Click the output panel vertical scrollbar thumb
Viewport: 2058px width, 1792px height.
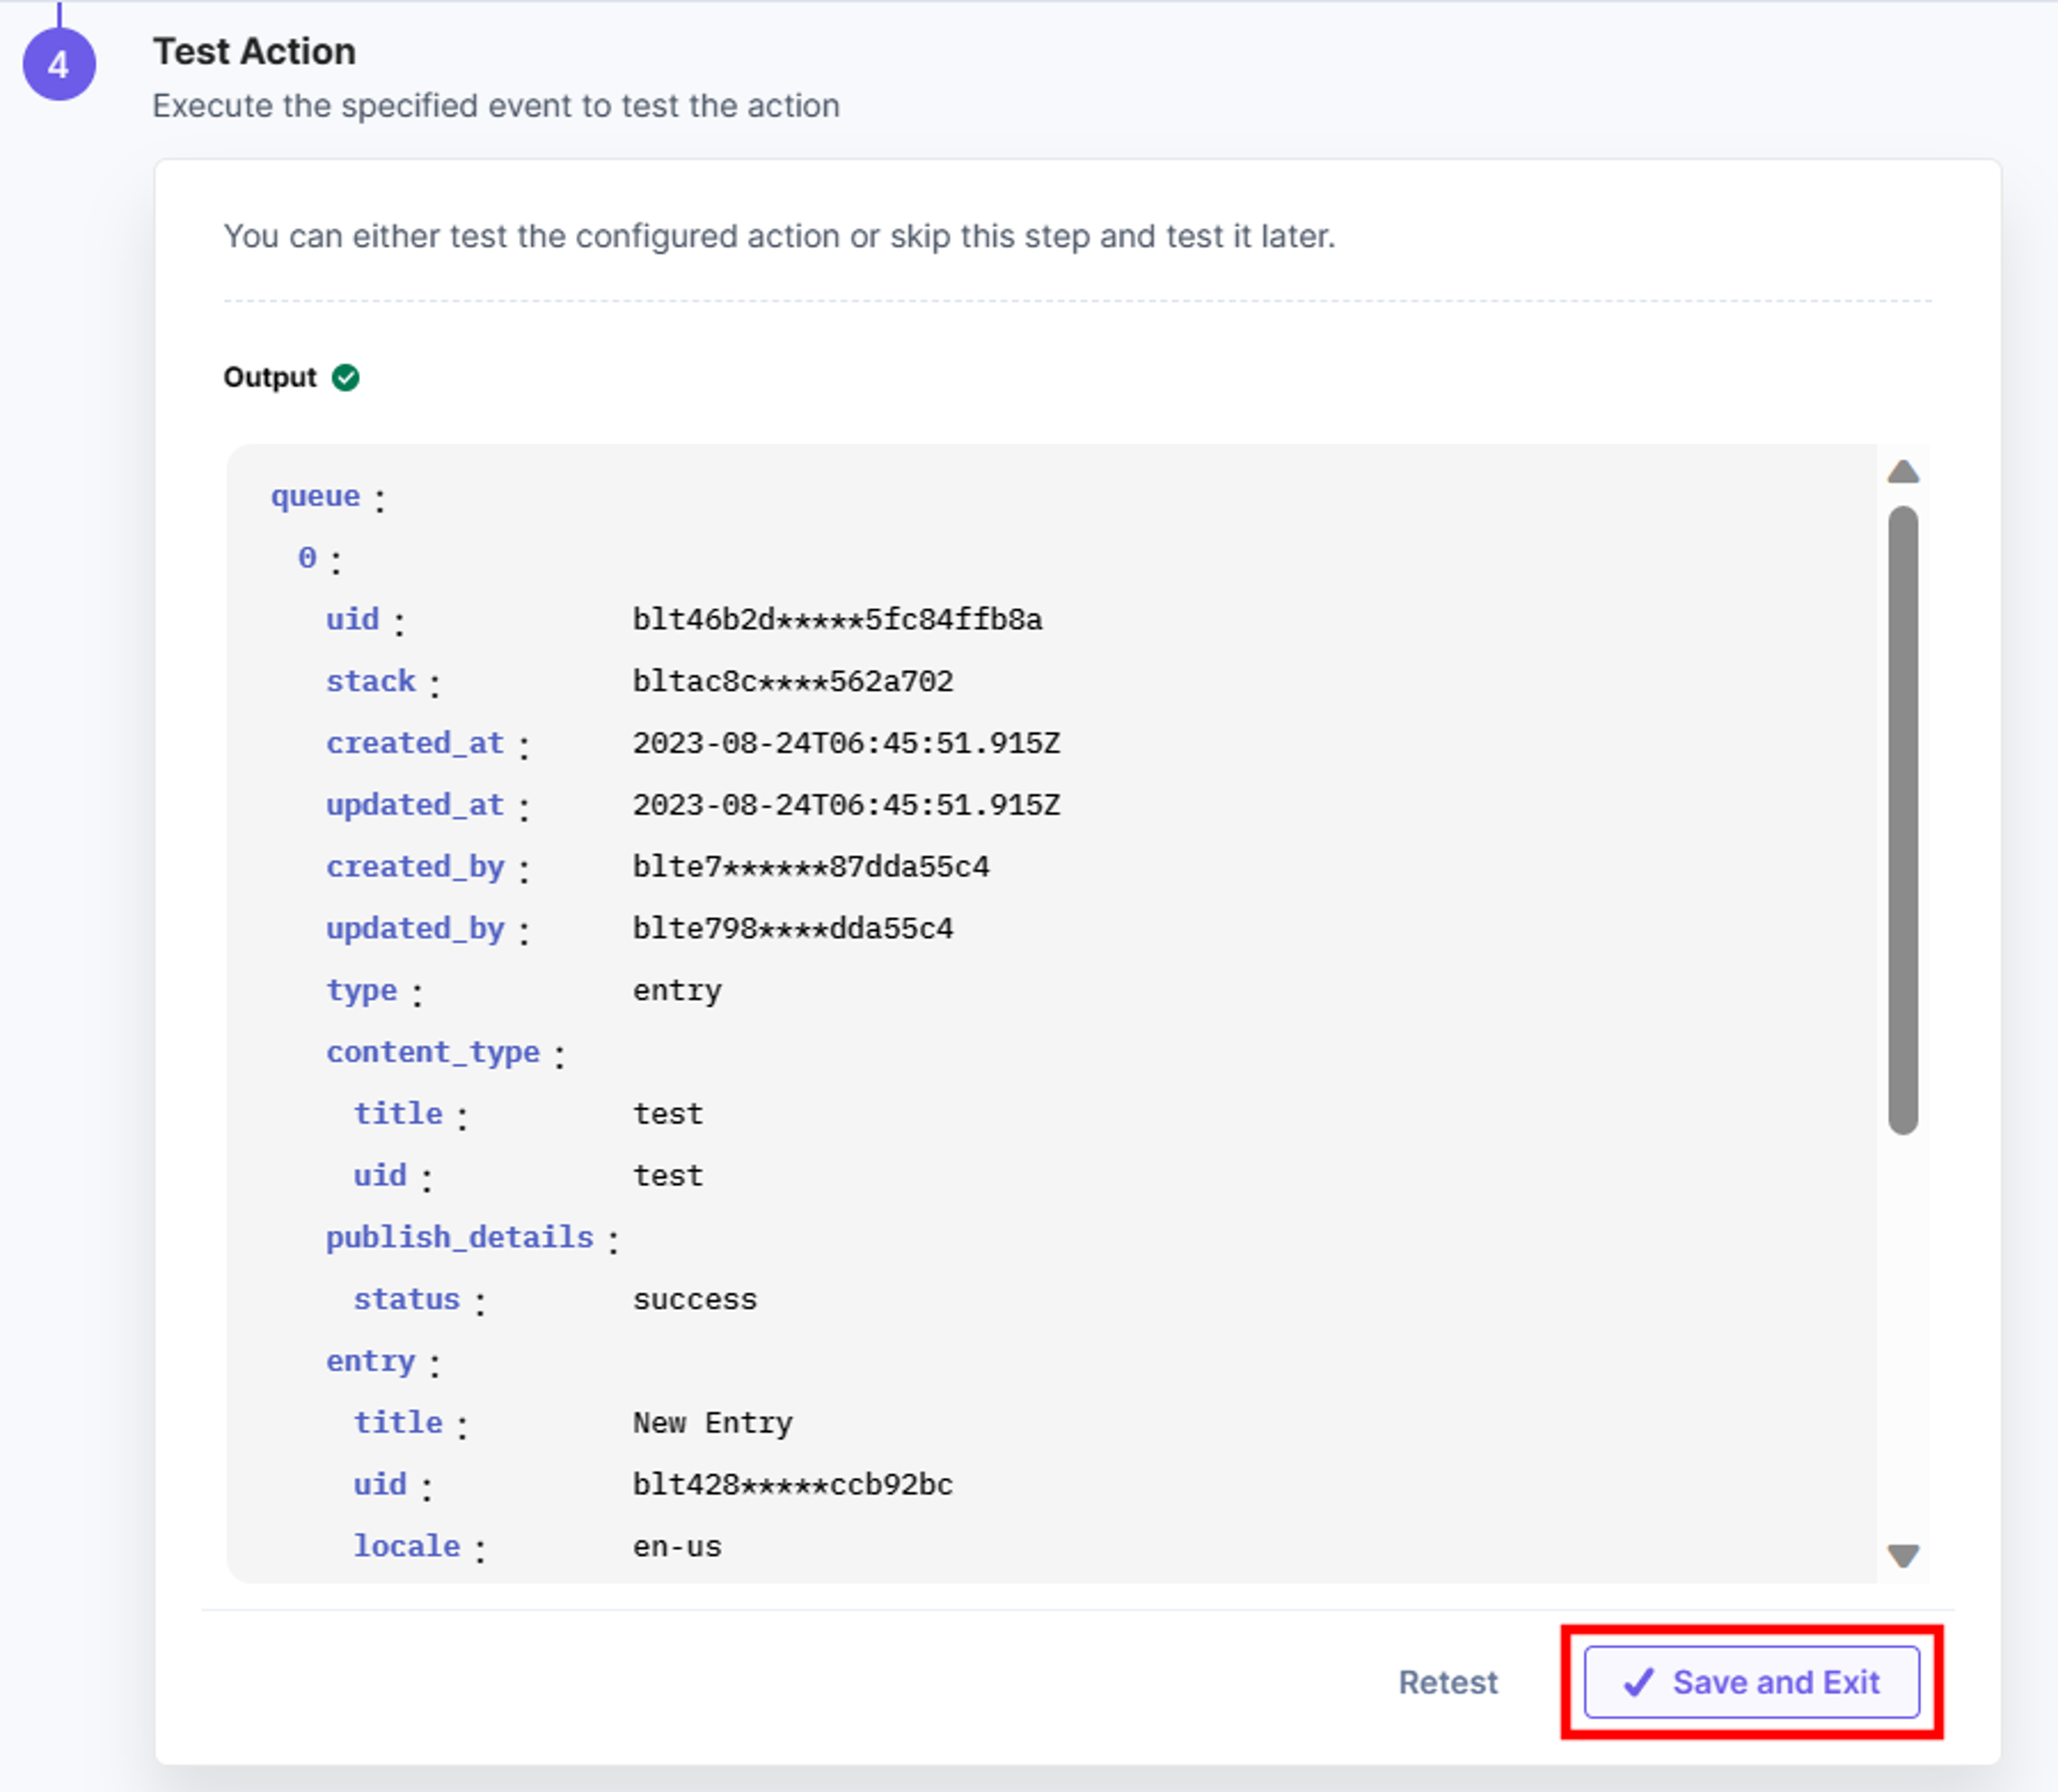pos(1903,820)
